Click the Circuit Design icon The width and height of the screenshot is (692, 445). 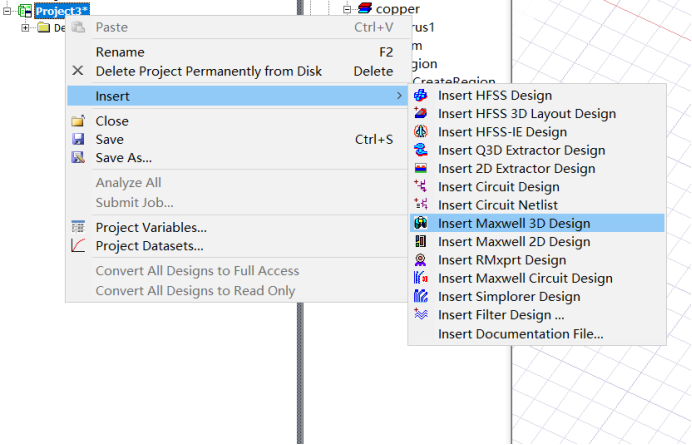tap(421, 186)
